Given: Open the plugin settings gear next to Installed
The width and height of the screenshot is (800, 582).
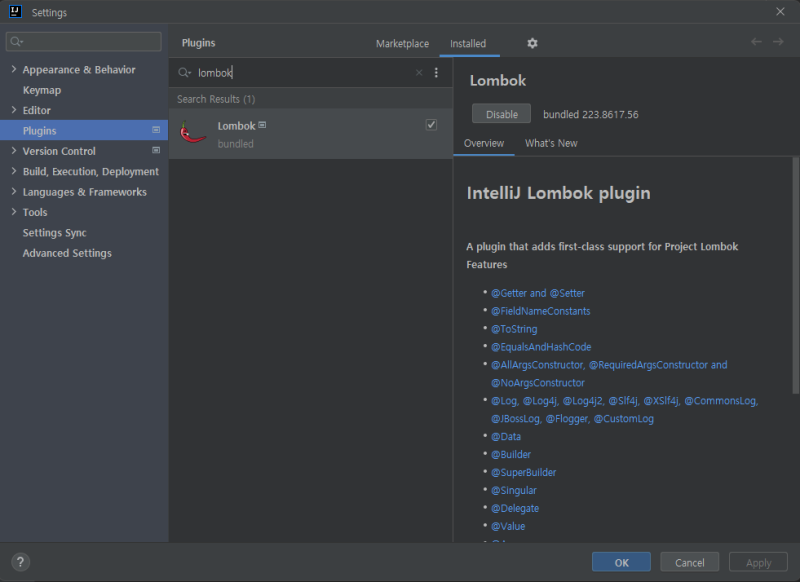Looking at the screenshot, I should (x=532, y=43).
